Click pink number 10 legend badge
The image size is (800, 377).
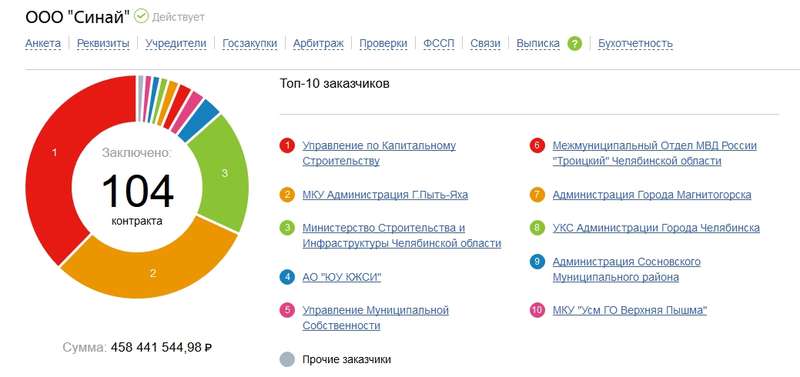537,310
